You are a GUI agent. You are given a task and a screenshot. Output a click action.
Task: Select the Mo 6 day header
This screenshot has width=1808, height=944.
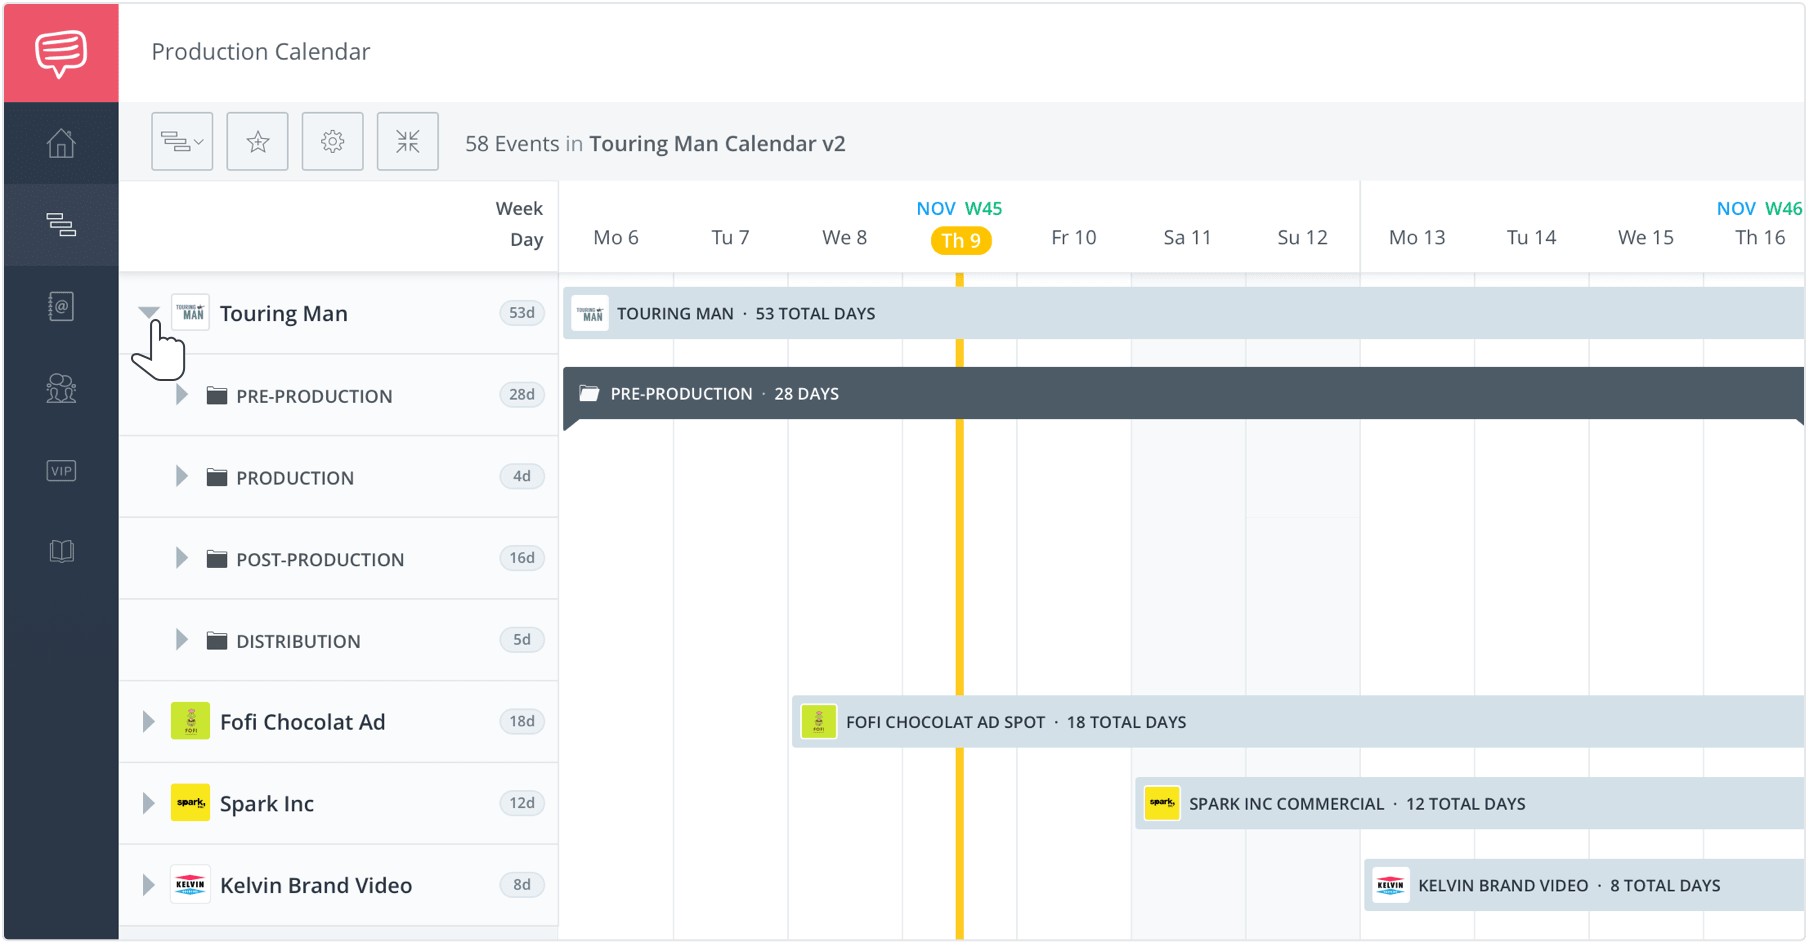point(616,238)
